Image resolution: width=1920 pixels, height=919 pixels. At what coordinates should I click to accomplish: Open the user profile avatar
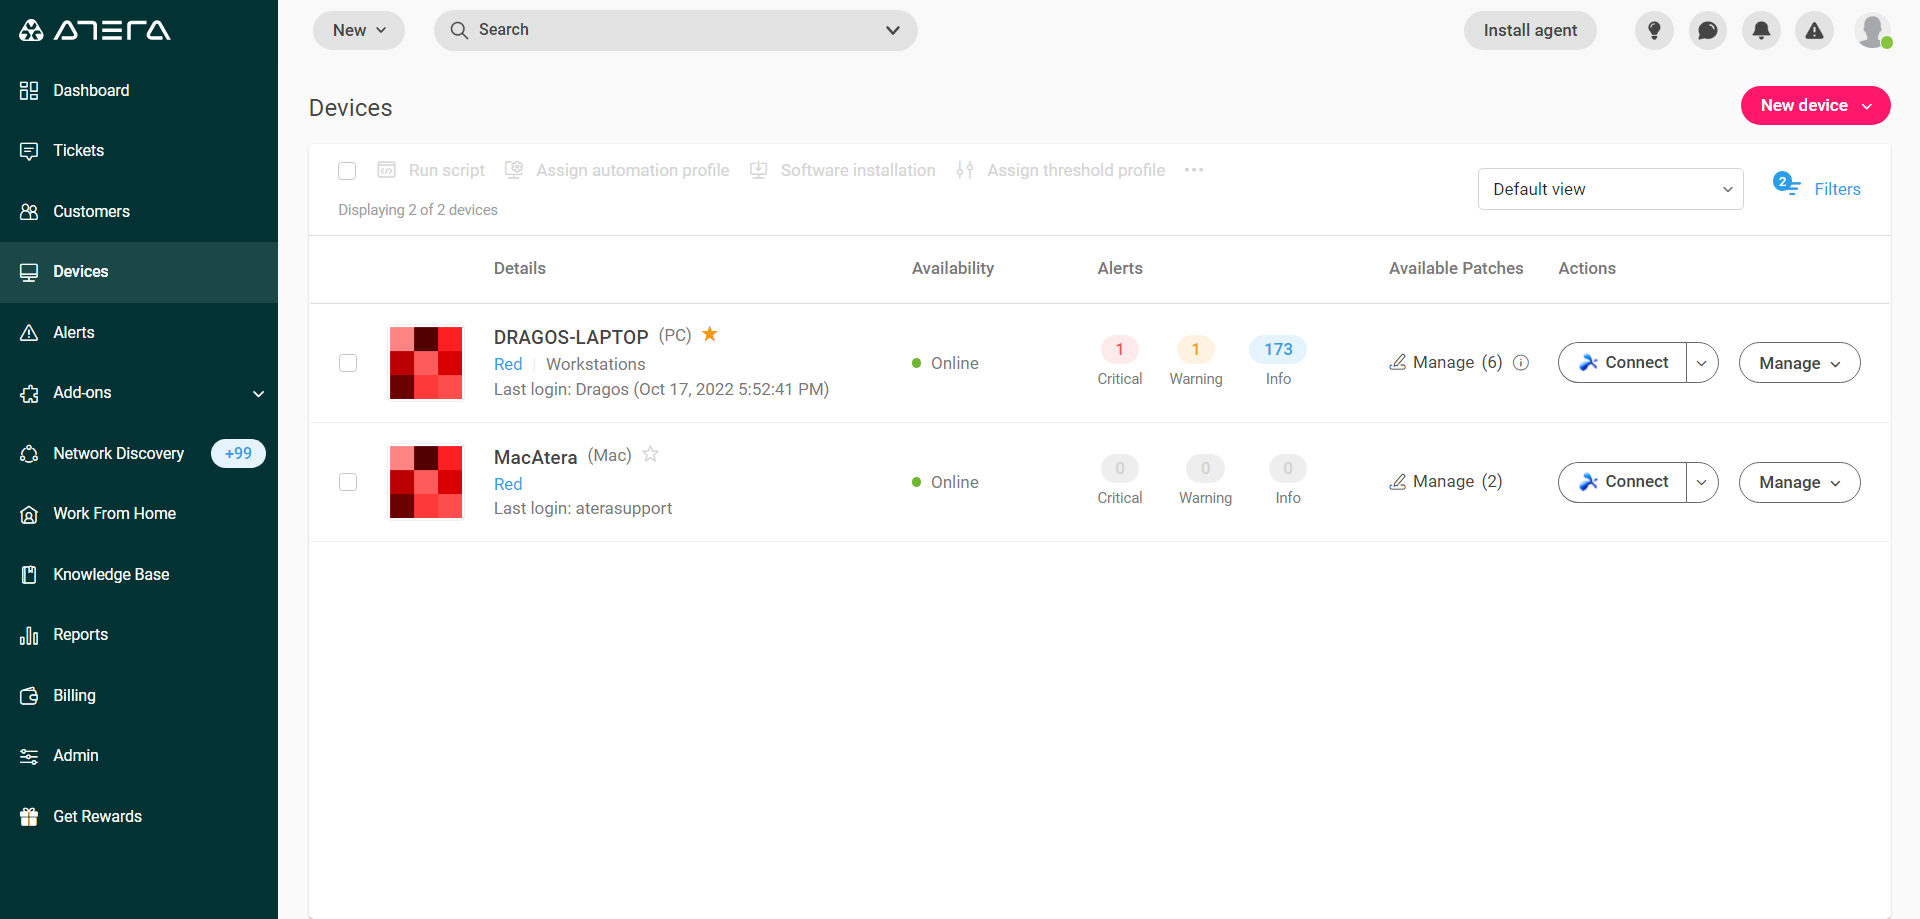pyautogui.click(x=1872, y=30)
